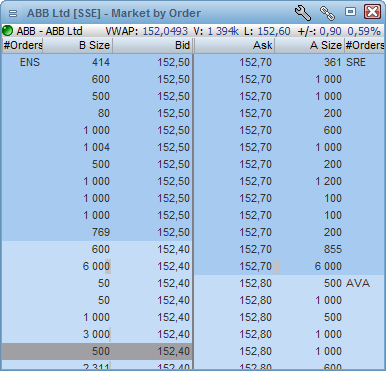The width and height of the screenshot is (386, 371).
Task: Click the 1 004 bid order row
Action: pyautogui.click(x=97, y=147)
